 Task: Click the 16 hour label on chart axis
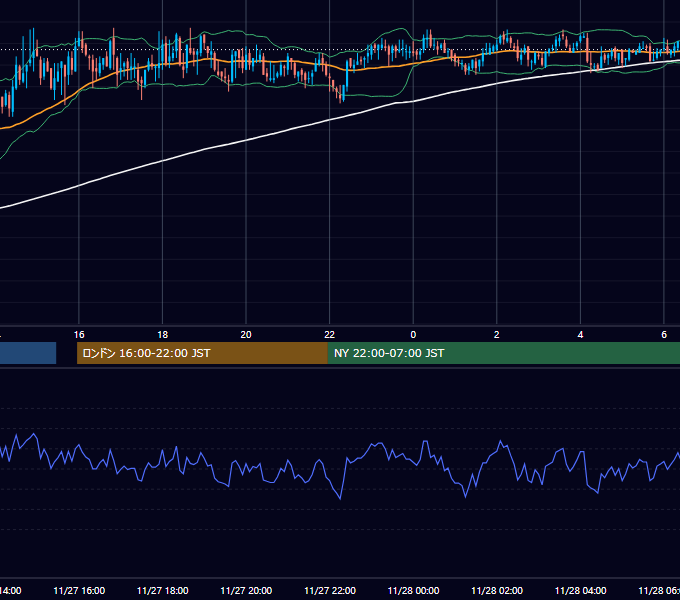(x=79, y=335)
